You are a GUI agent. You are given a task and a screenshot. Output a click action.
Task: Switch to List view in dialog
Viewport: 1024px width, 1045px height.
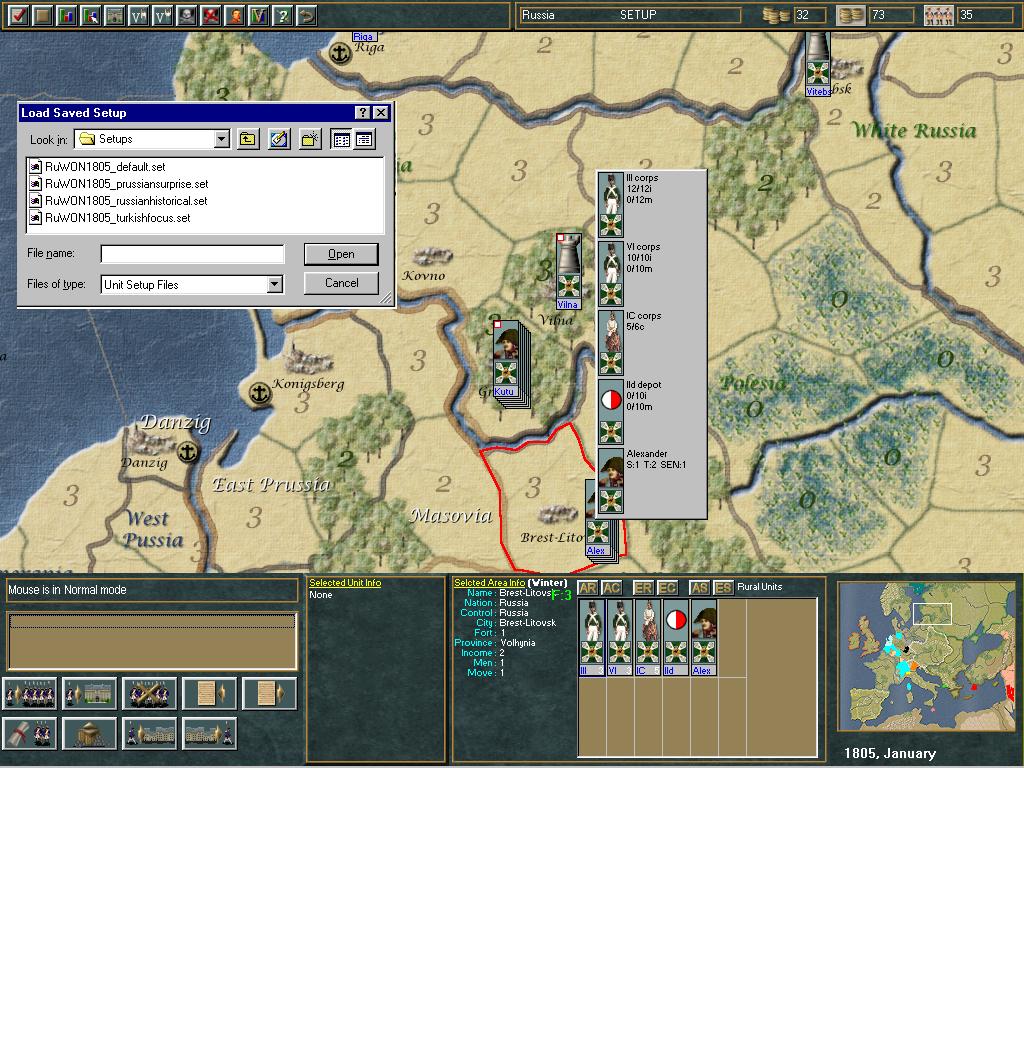coord(341,139)
